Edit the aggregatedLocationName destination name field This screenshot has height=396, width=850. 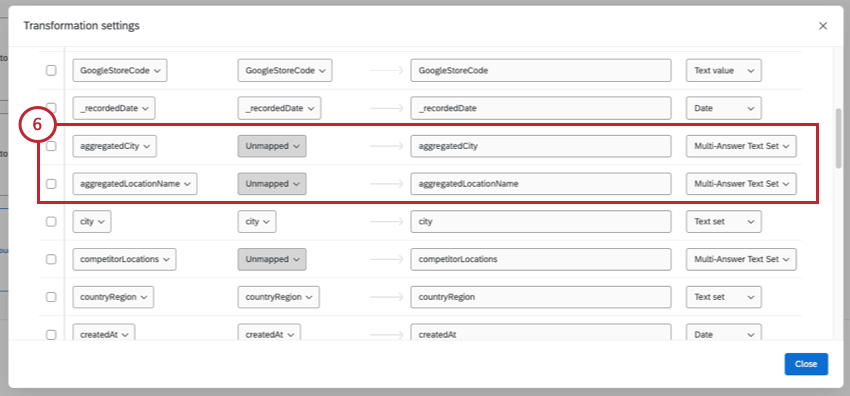click(x=540, y=184)
